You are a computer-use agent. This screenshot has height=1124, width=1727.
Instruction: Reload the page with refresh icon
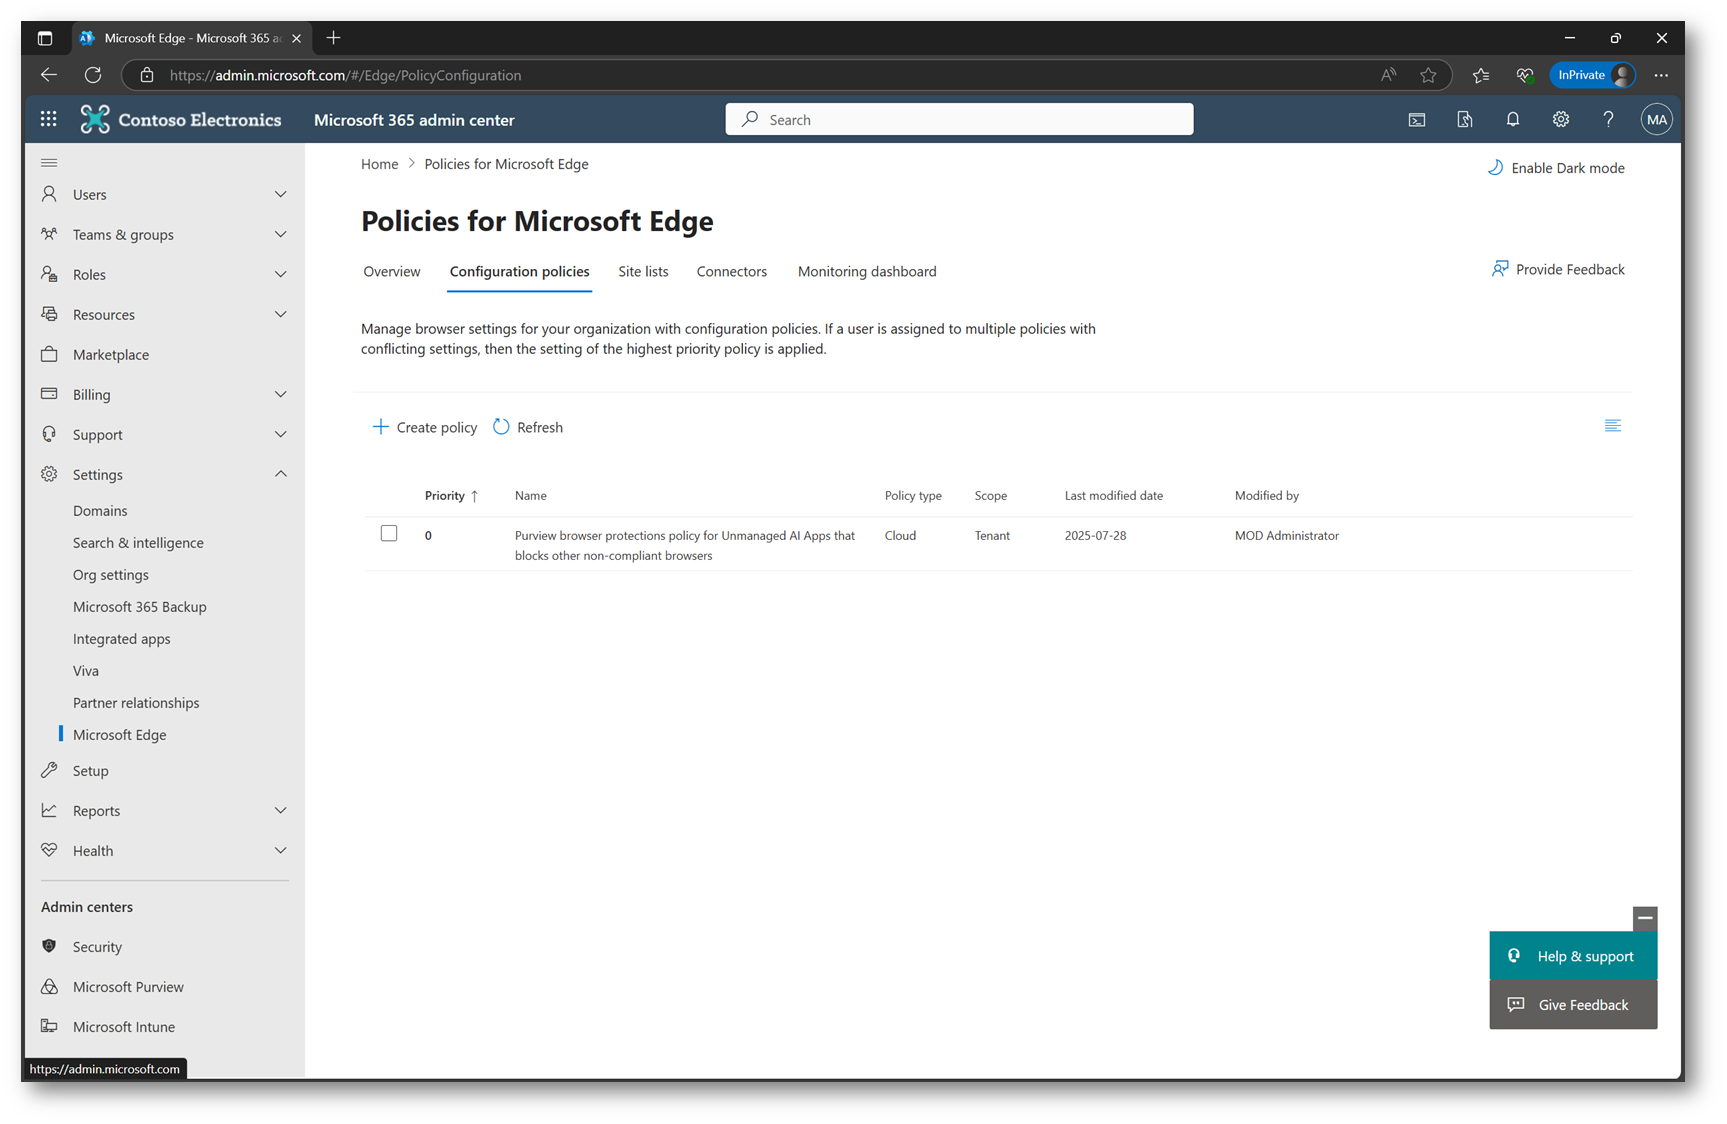[93, 75]
